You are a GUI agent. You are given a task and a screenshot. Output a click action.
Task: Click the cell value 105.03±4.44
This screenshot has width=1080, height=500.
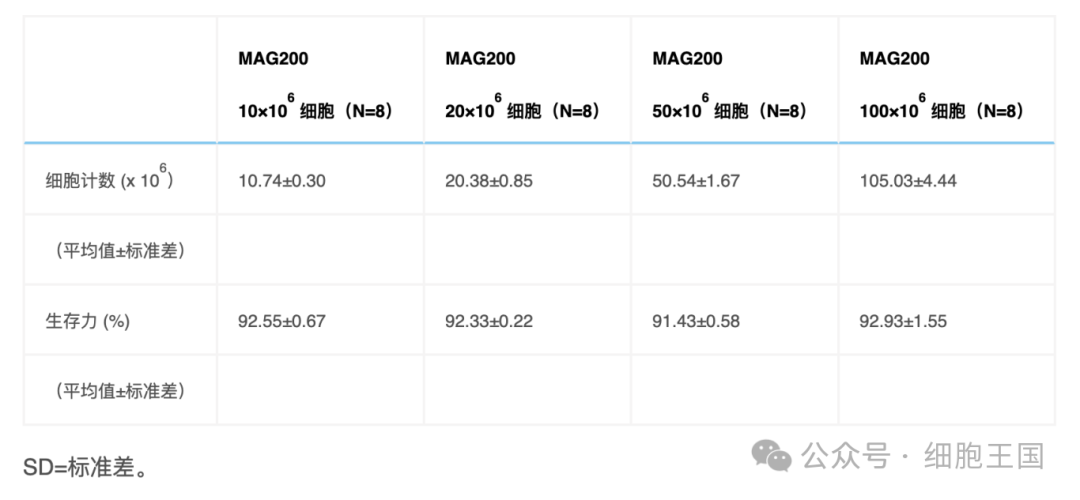pos(908,181)
